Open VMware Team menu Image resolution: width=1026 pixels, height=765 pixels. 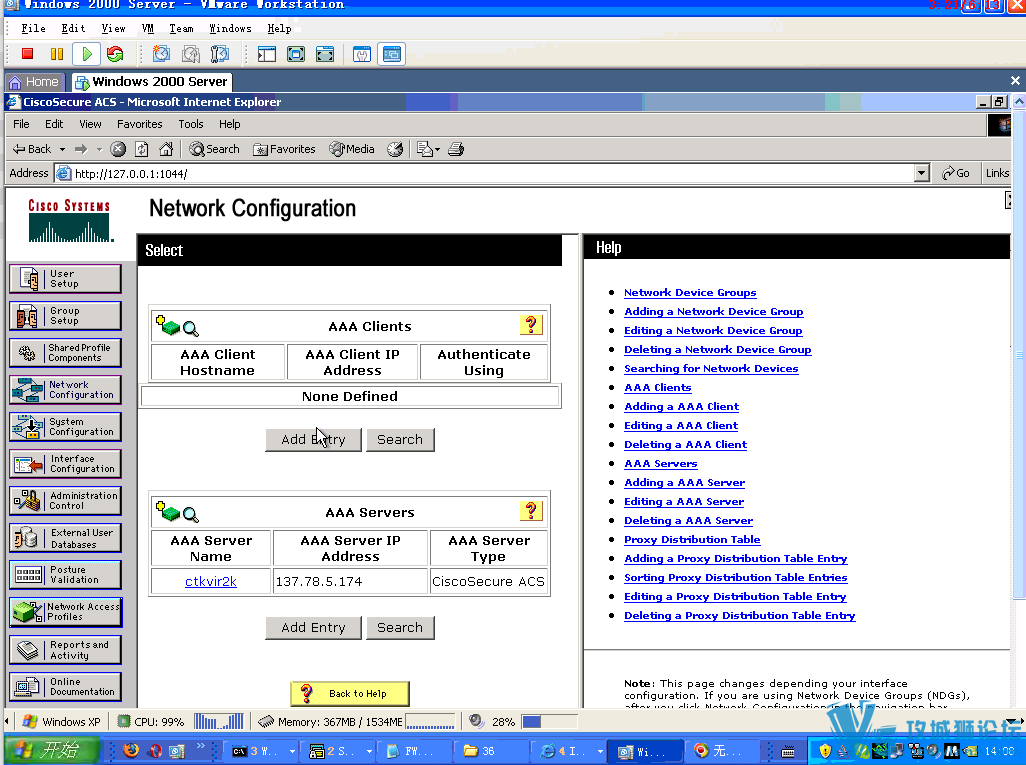[181, 28]
